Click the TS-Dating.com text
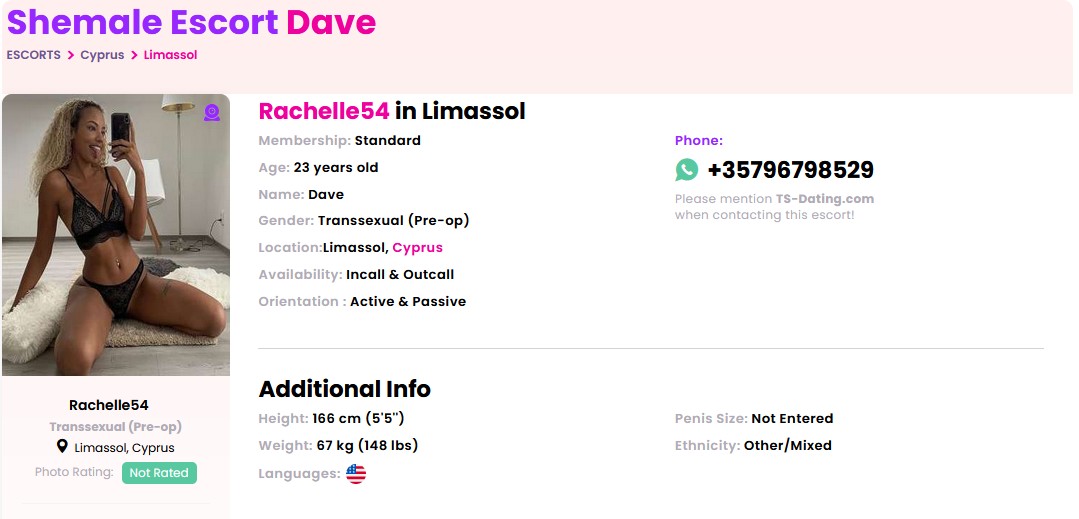The image size is (1079, 519). [x=824, y=199]
